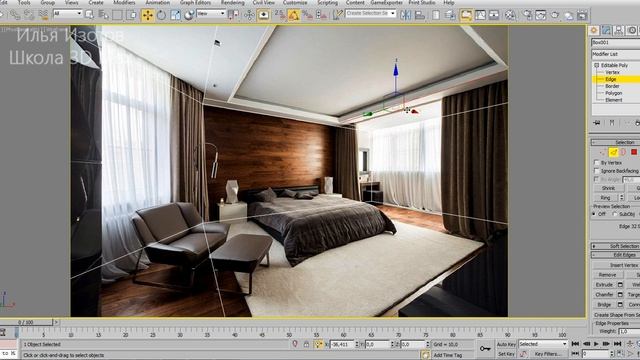Open the Modifier List dropdown
The width and height of the screenshot is (640, 360).
coord(616,54)
